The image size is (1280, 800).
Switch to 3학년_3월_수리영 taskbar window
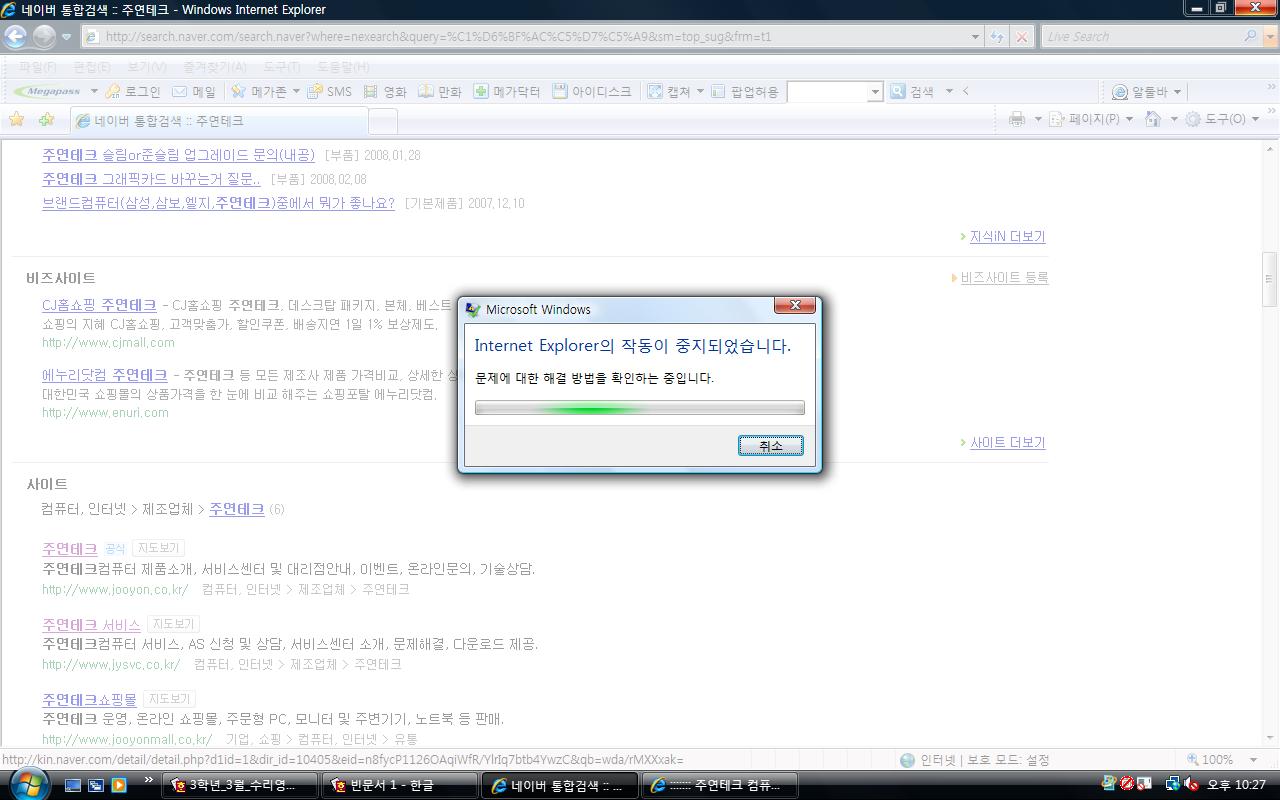click(x=239, y=786)
